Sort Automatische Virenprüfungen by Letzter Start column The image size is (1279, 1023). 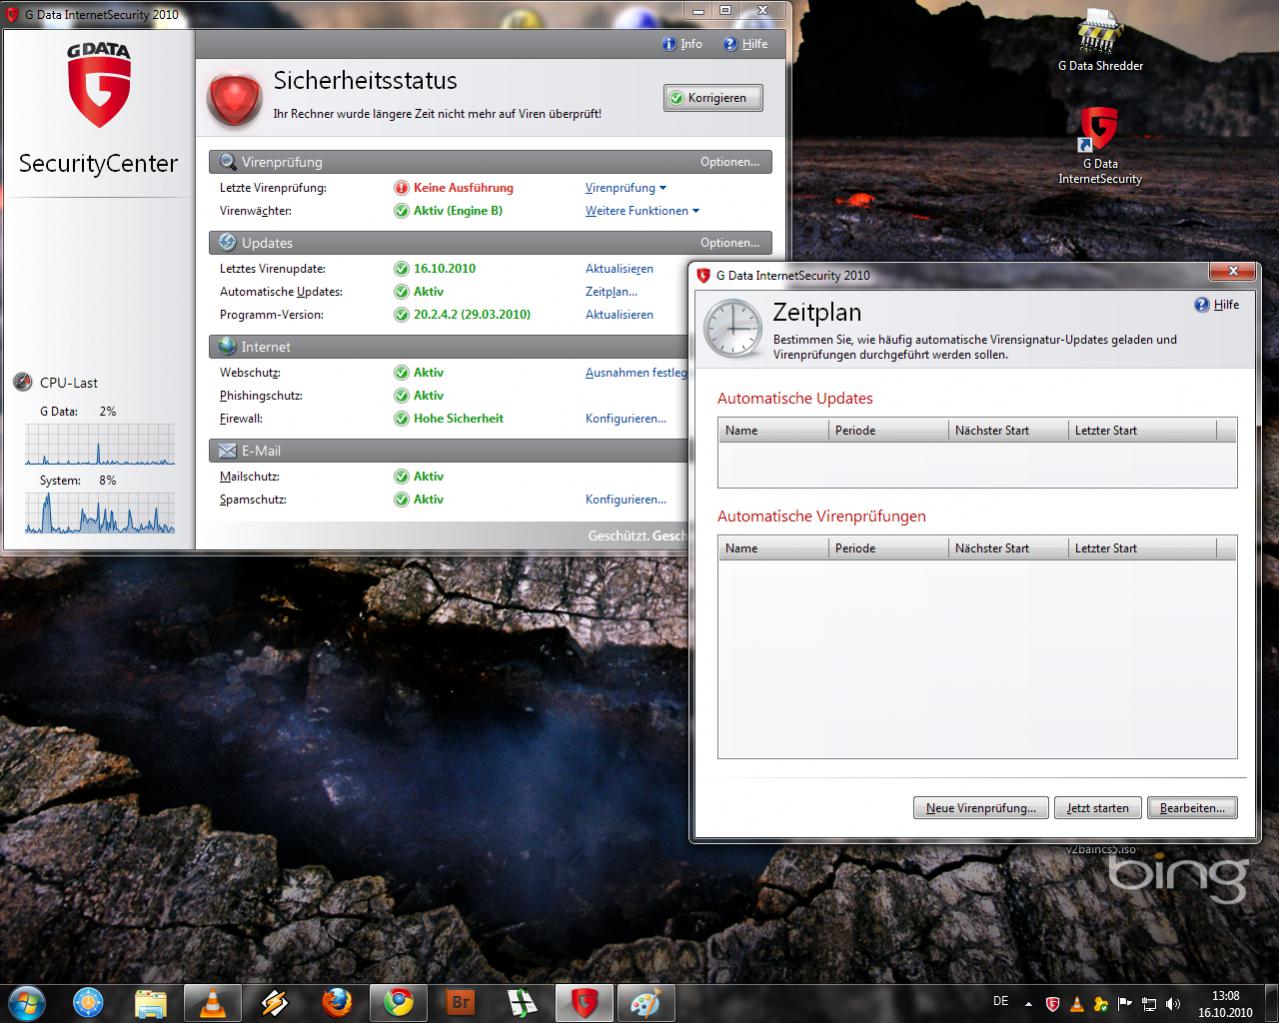(x=1142, y=549)
